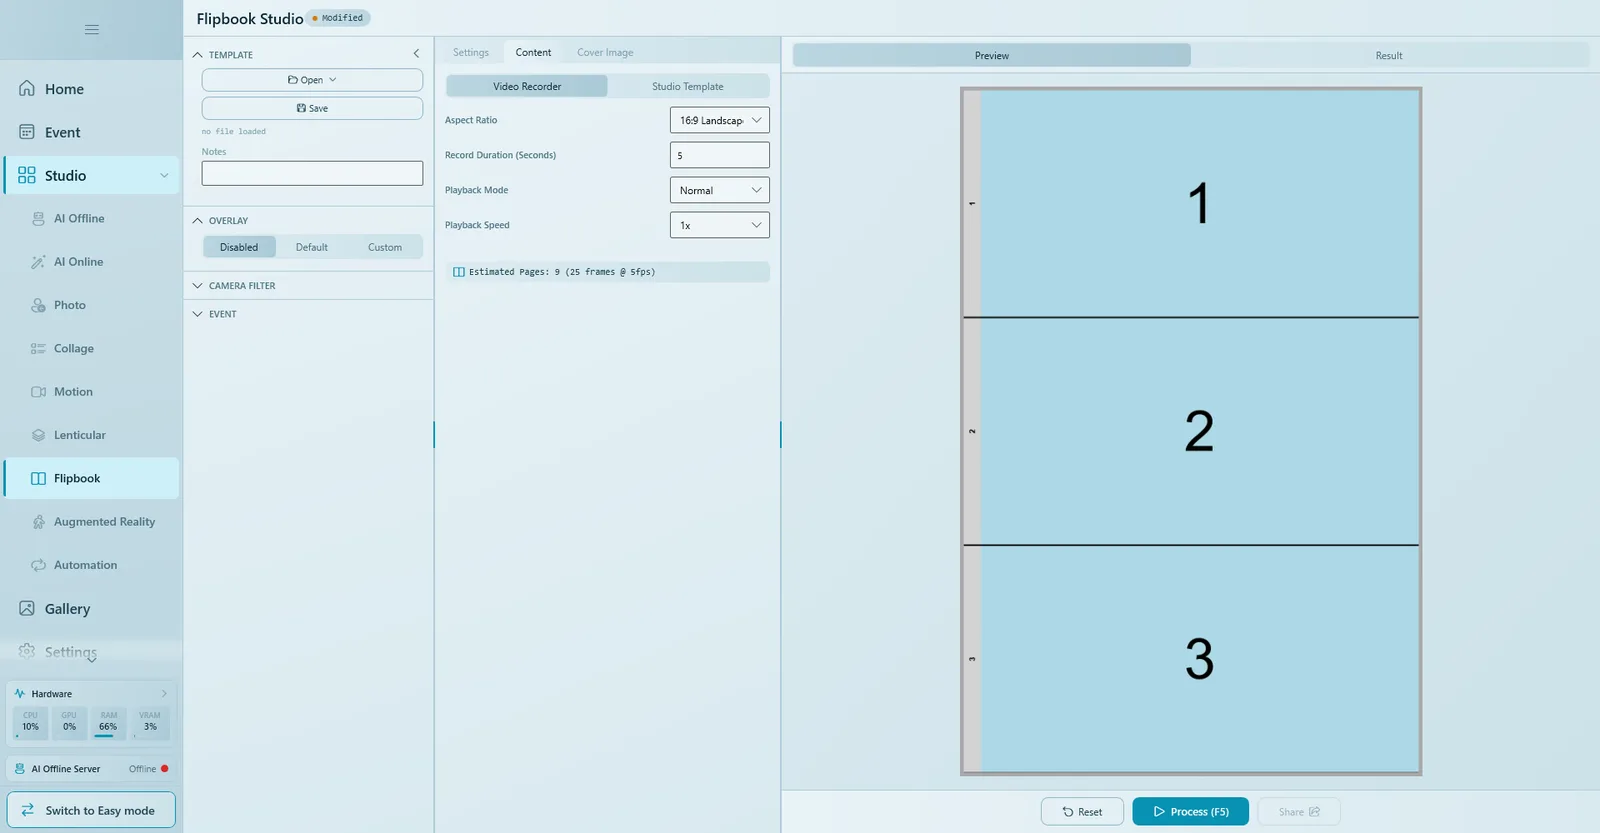Viewport: 1600px width, 833px height.
Task: Save the template
Action: (312, 108)
